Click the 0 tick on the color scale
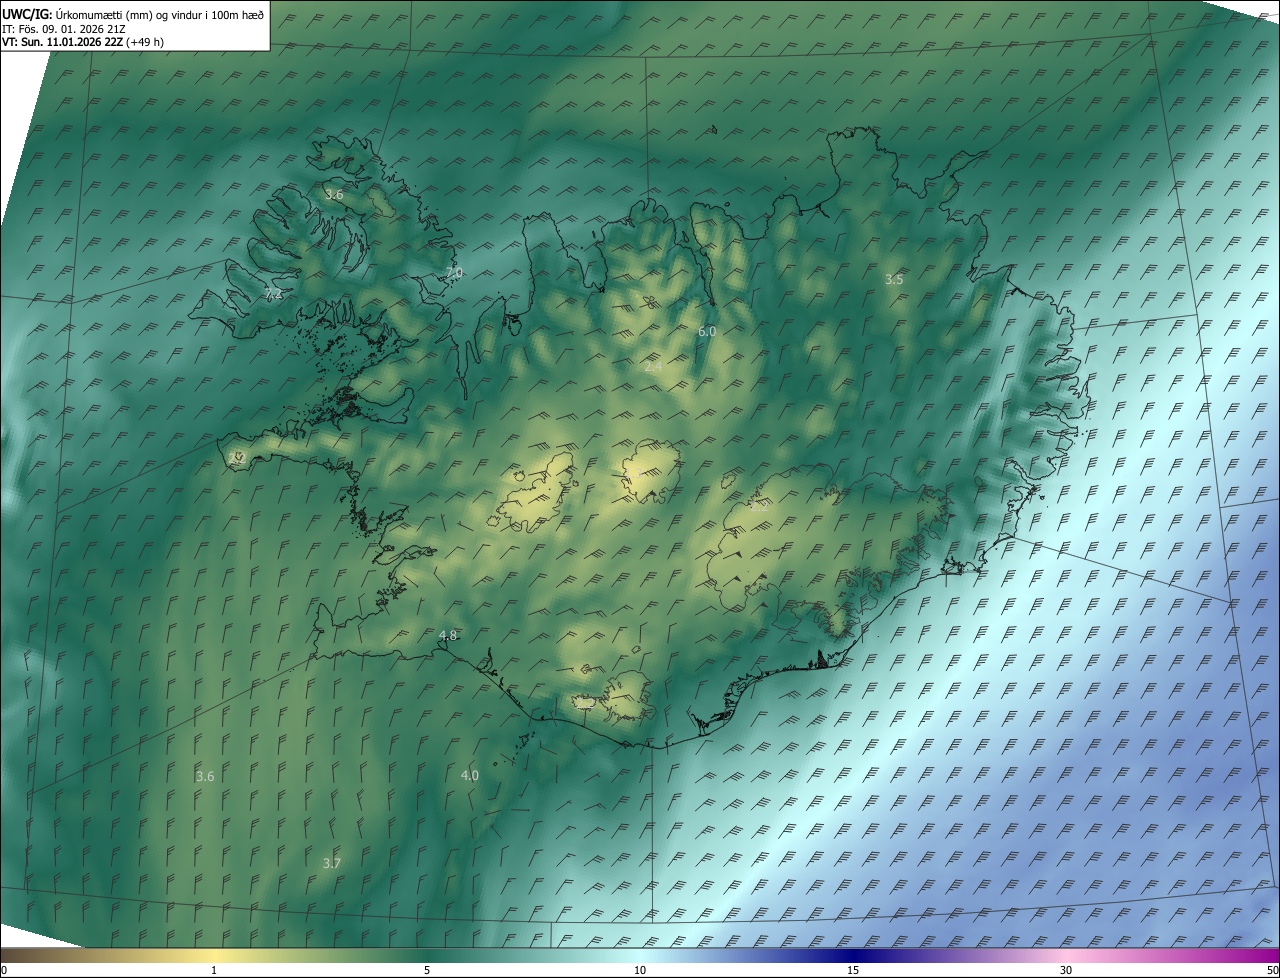This screenshot has height=978, width=1280. (4, 971)
